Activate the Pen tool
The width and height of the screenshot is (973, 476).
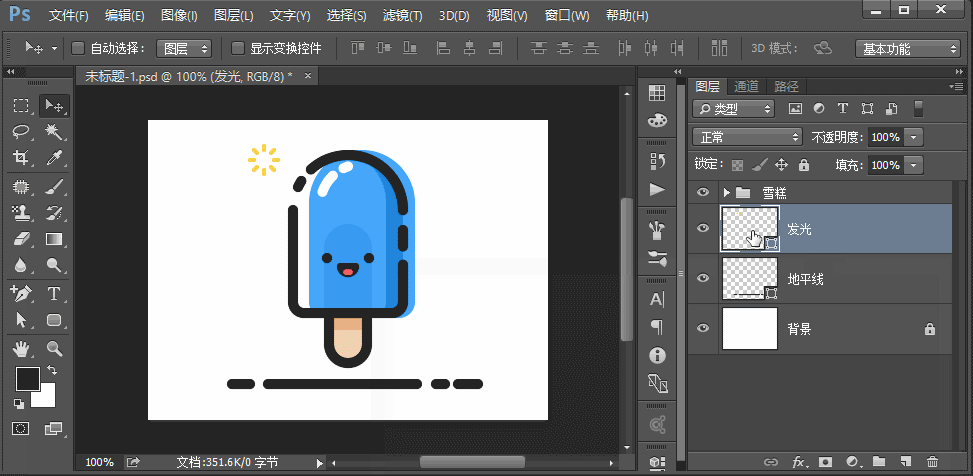point(21,293)
